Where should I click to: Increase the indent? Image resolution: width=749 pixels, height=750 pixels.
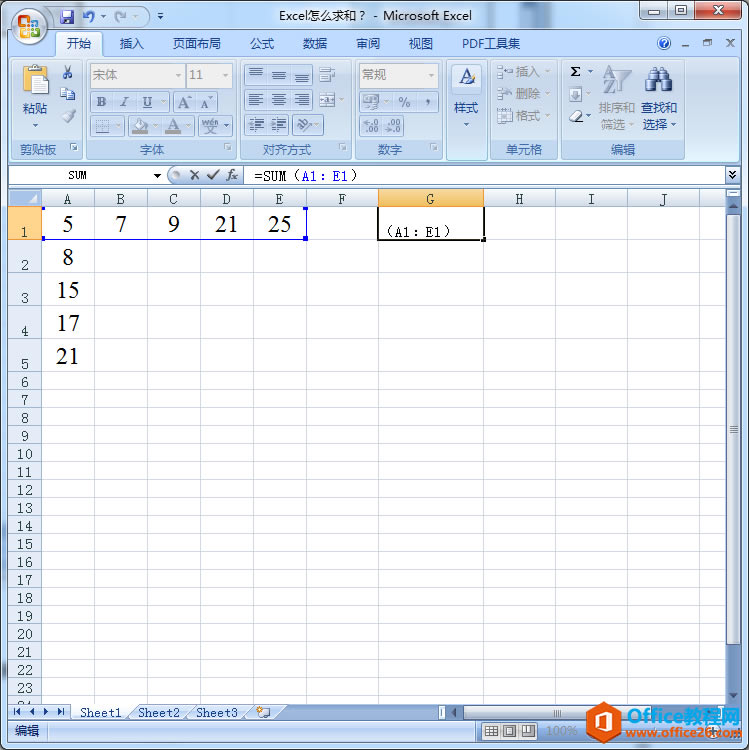279,125
